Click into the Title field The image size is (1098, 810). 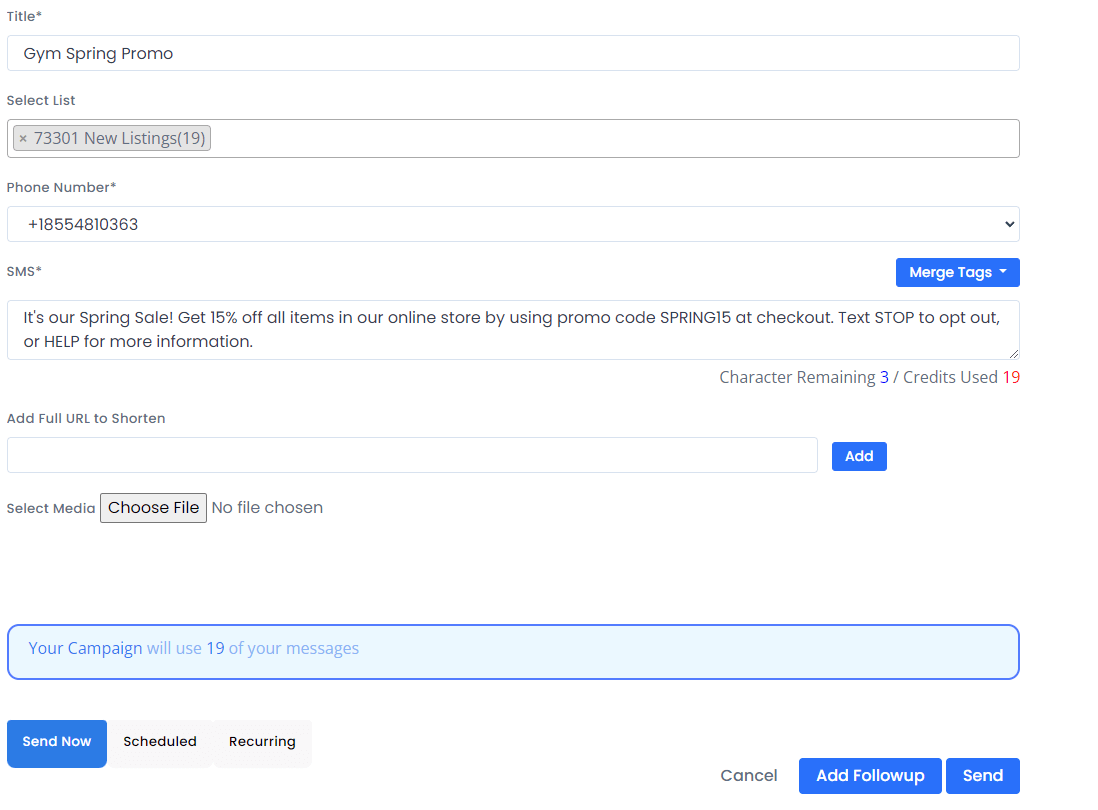pyautogui.click(x=513, y=53)
